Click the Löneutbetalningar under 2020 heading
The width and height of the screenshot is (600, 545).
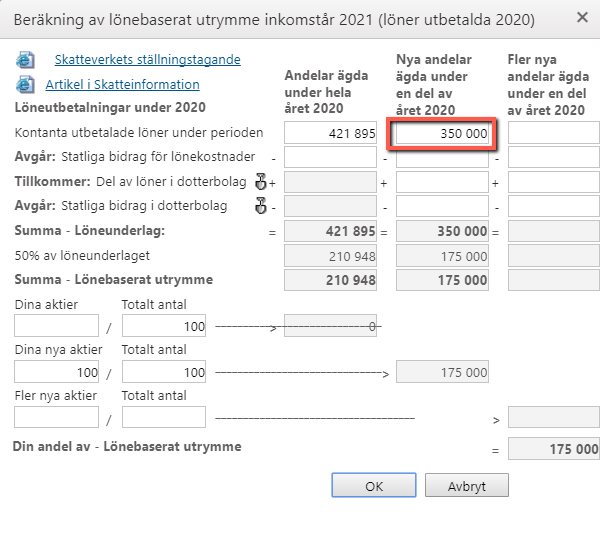coord(110,108)
